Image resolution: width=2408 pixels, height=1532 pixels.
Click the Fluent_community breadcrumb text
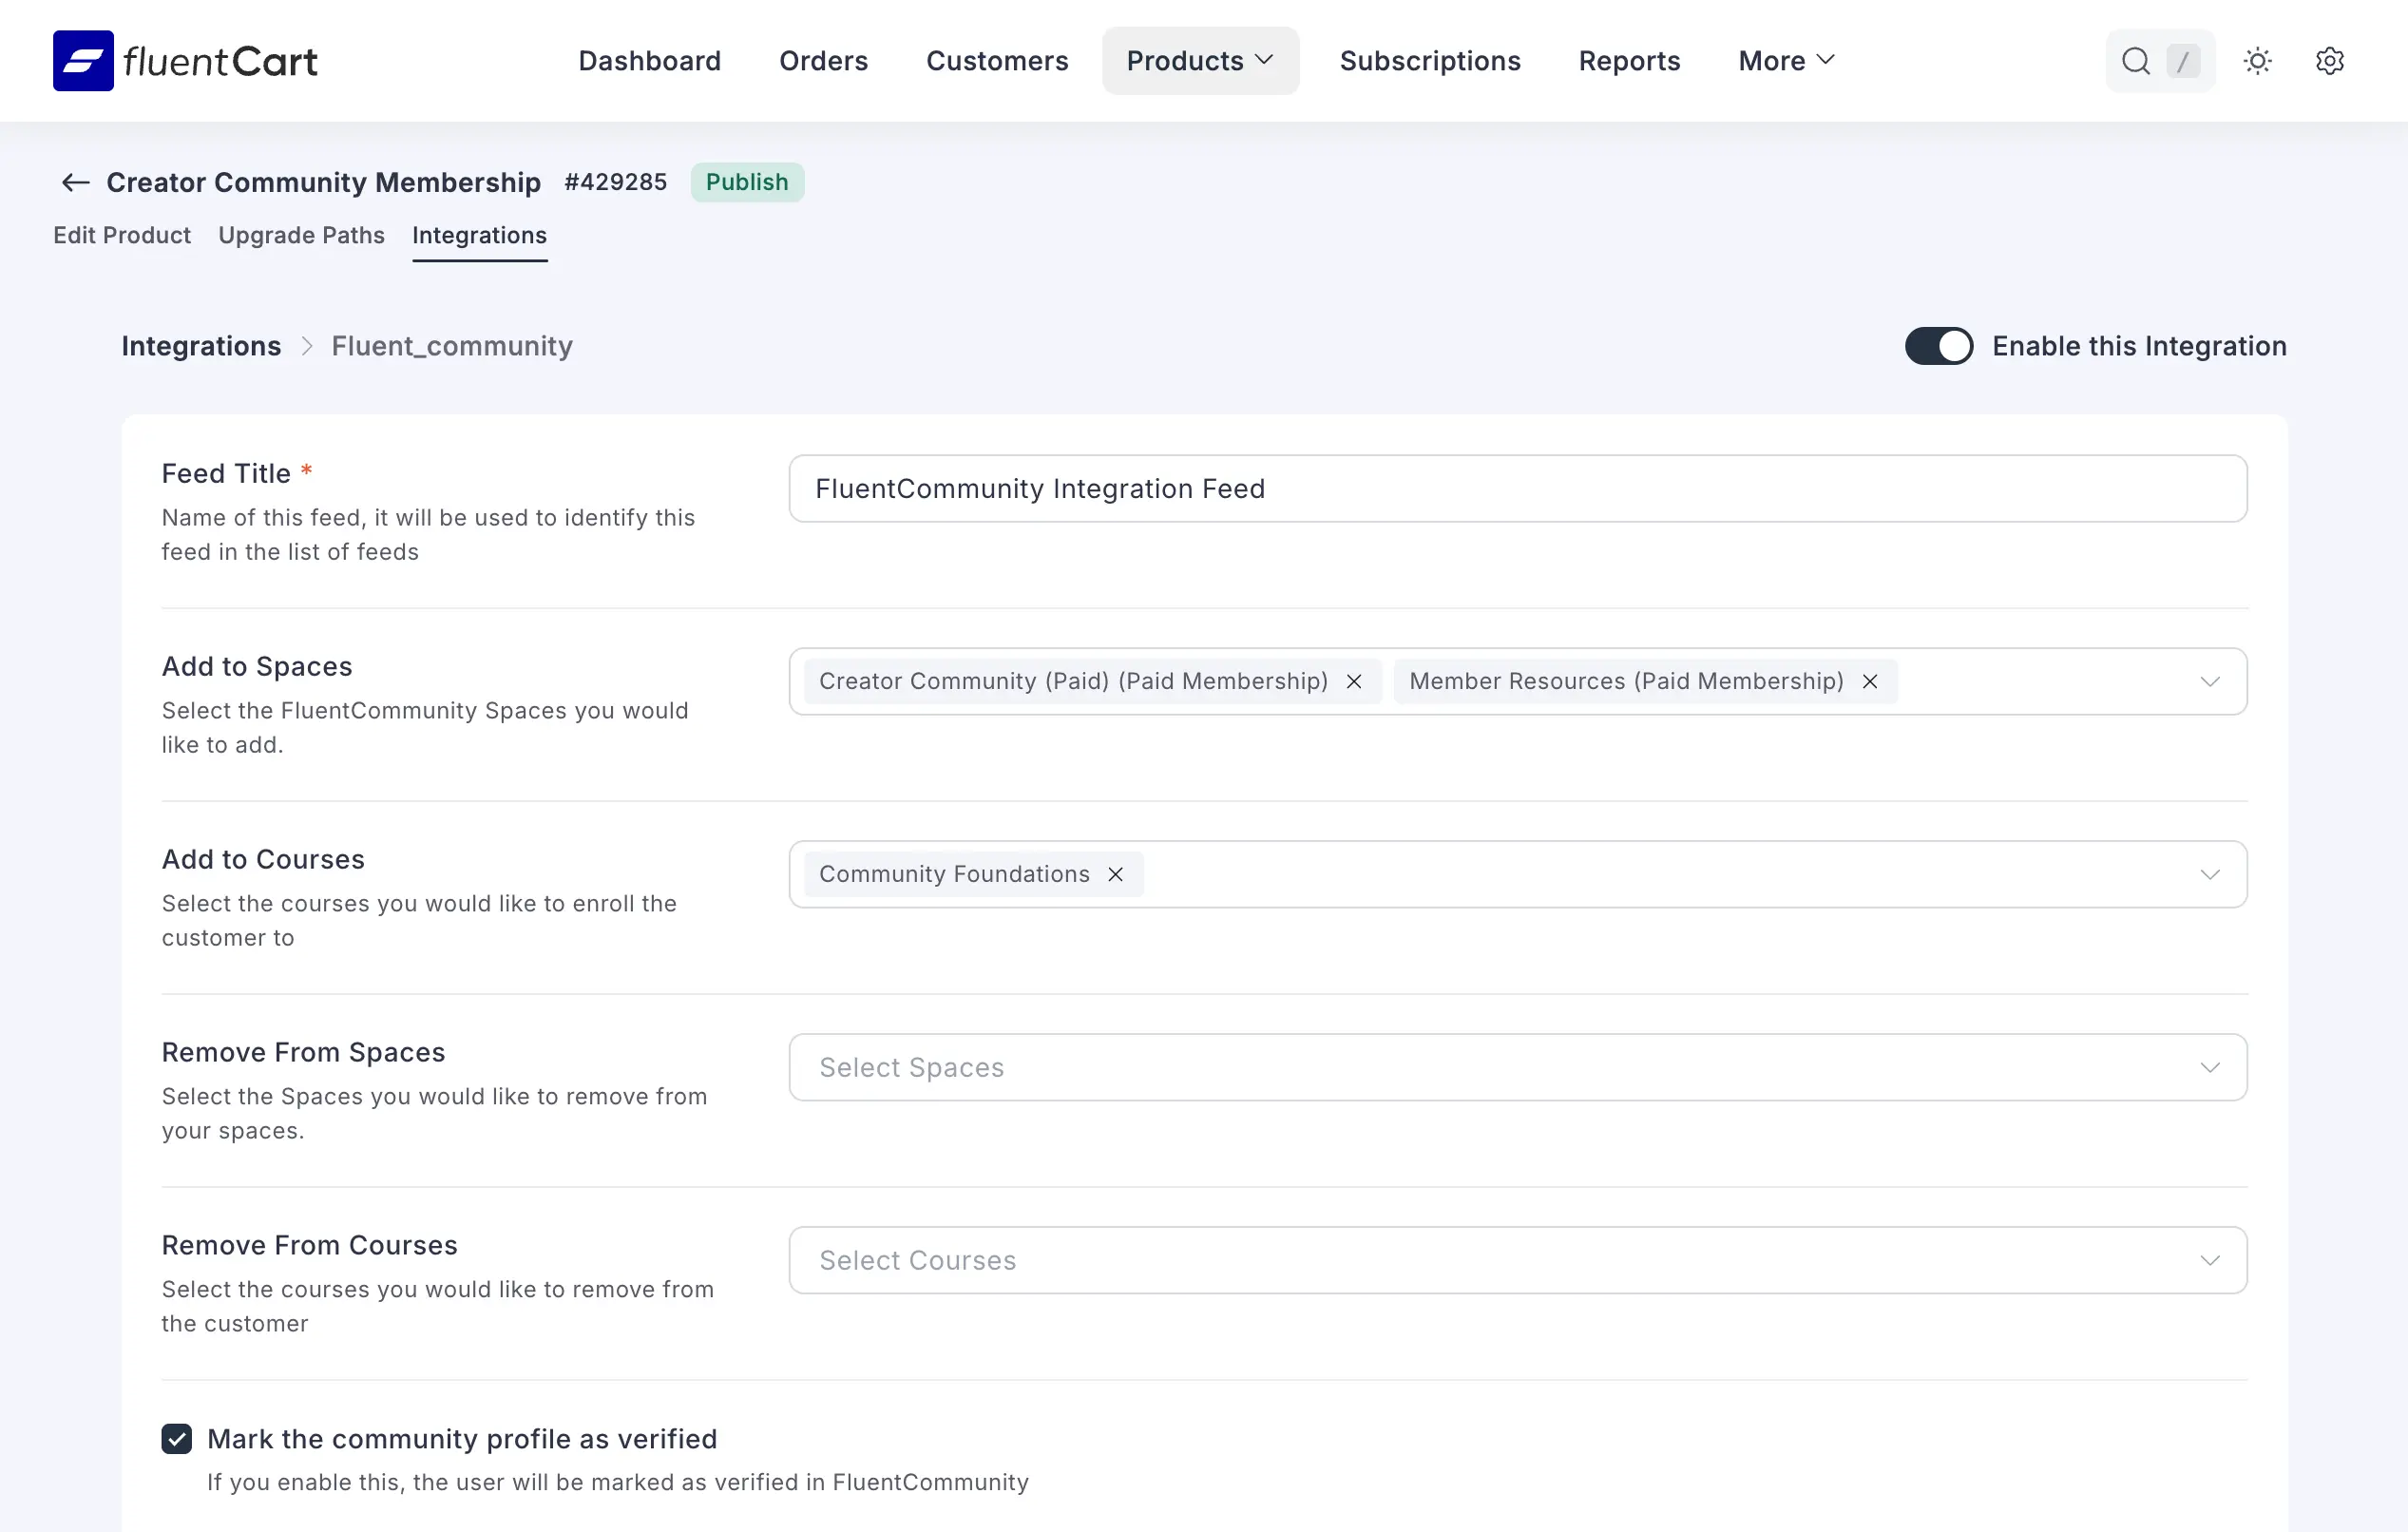452,346
